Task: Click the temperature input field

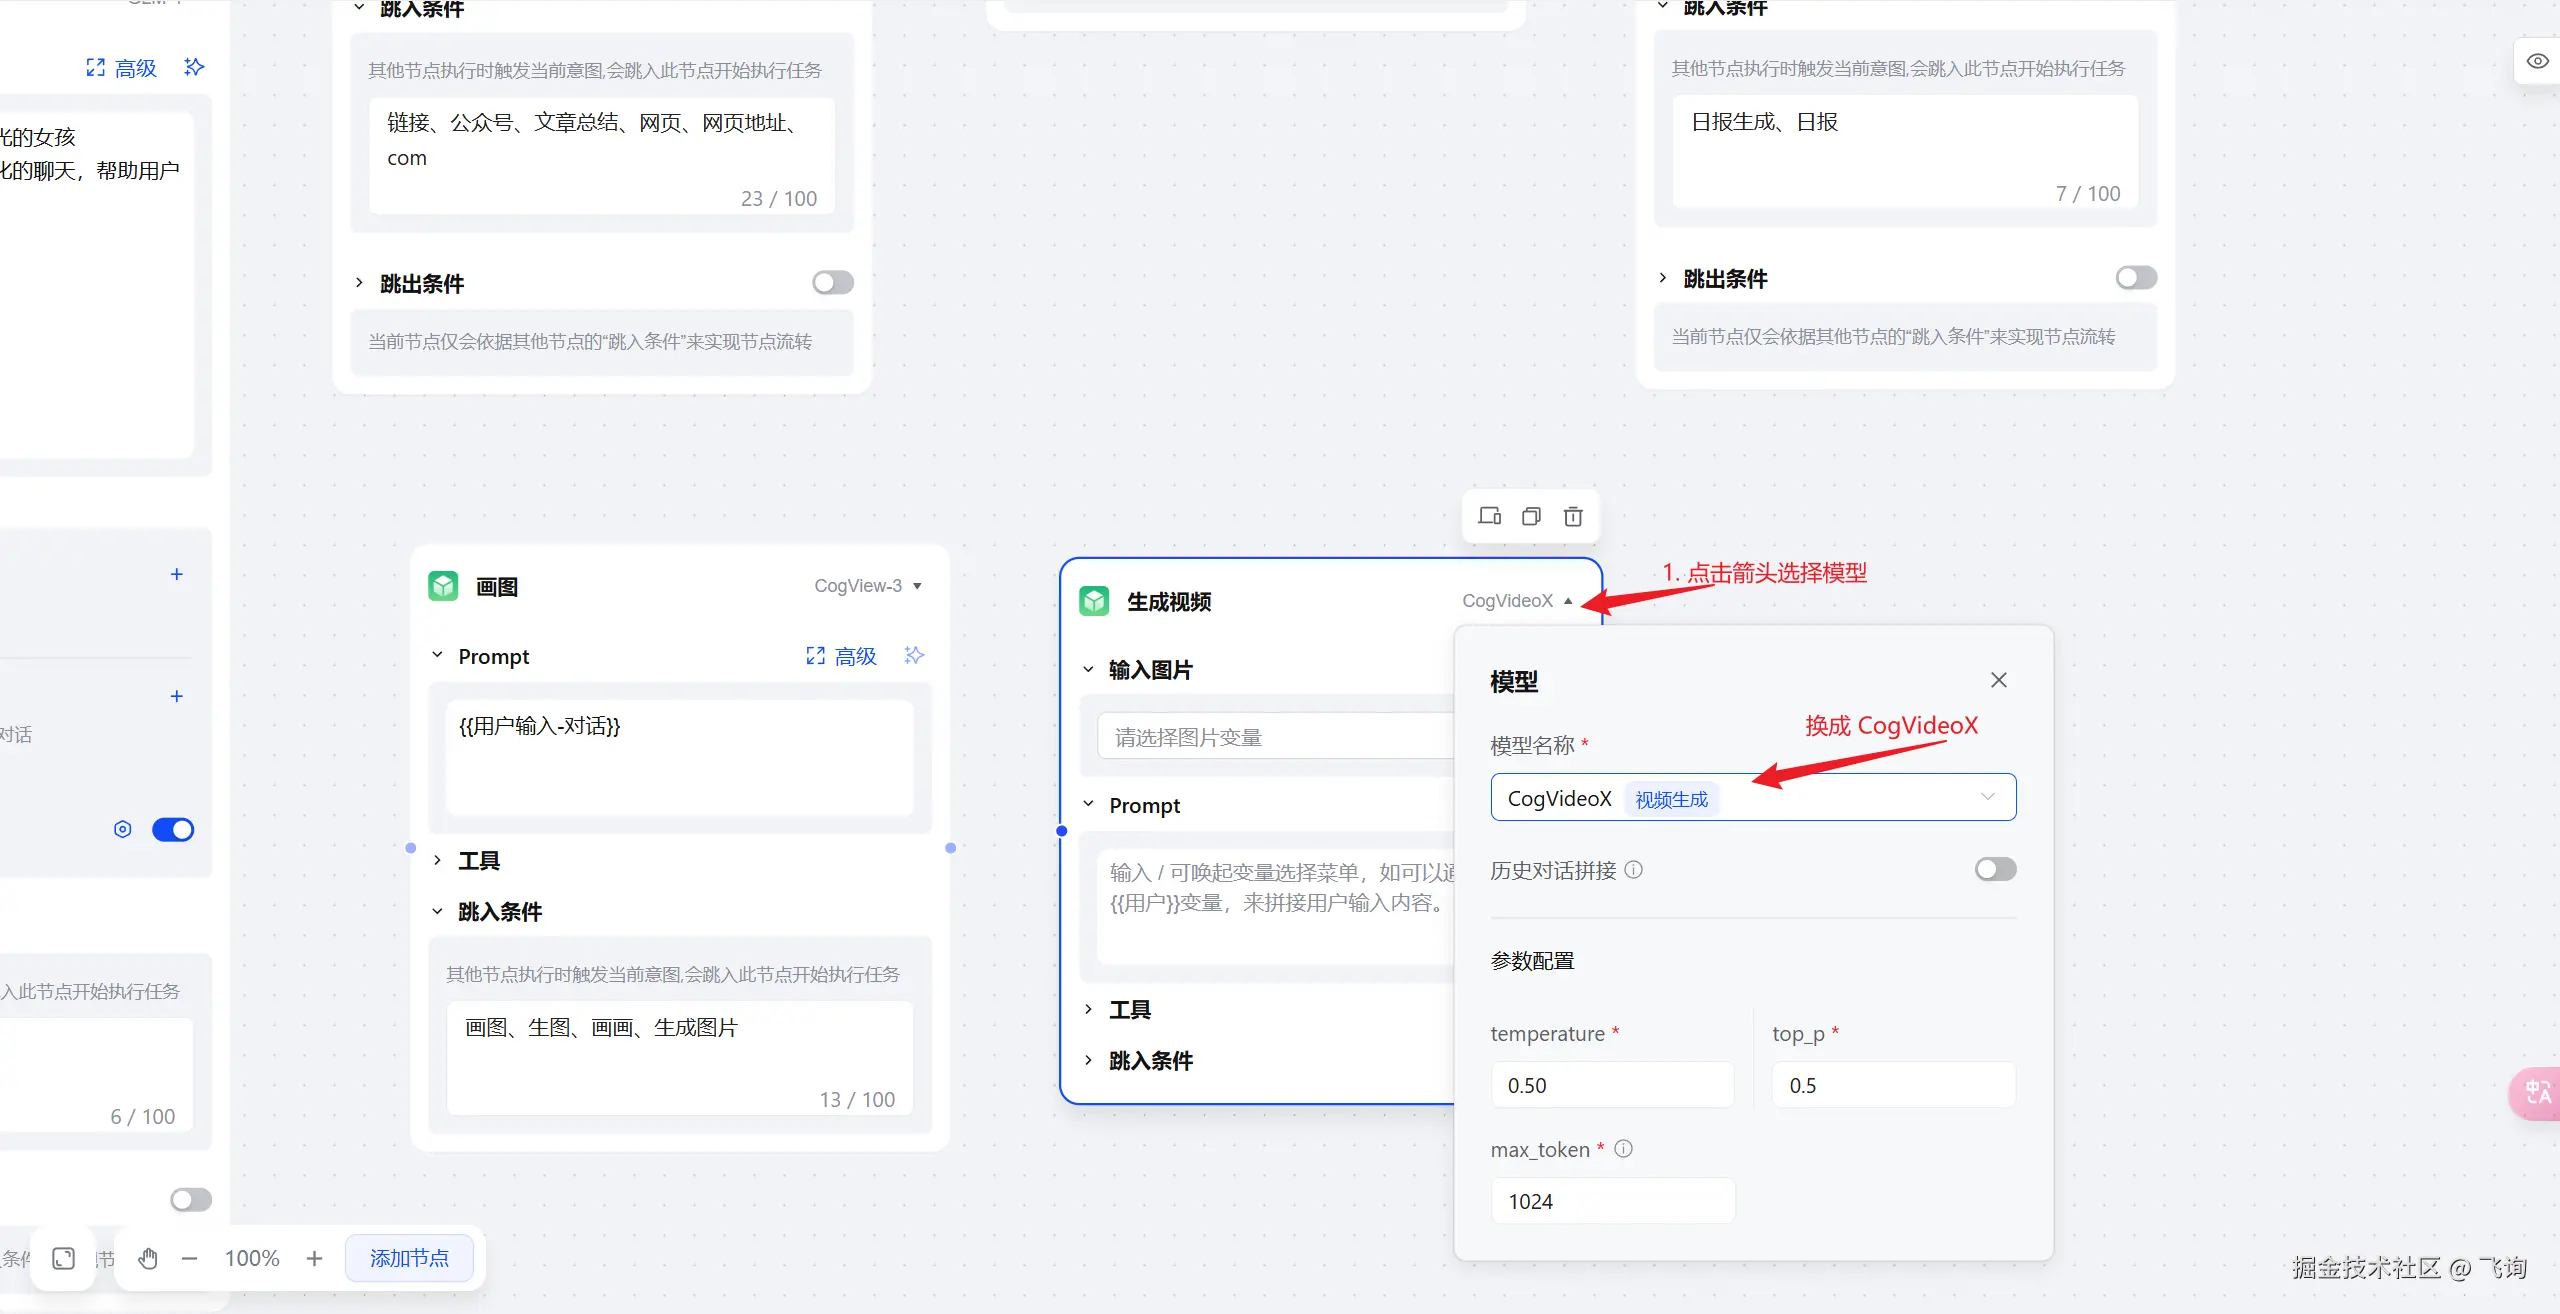Action: (1611, 1085)
